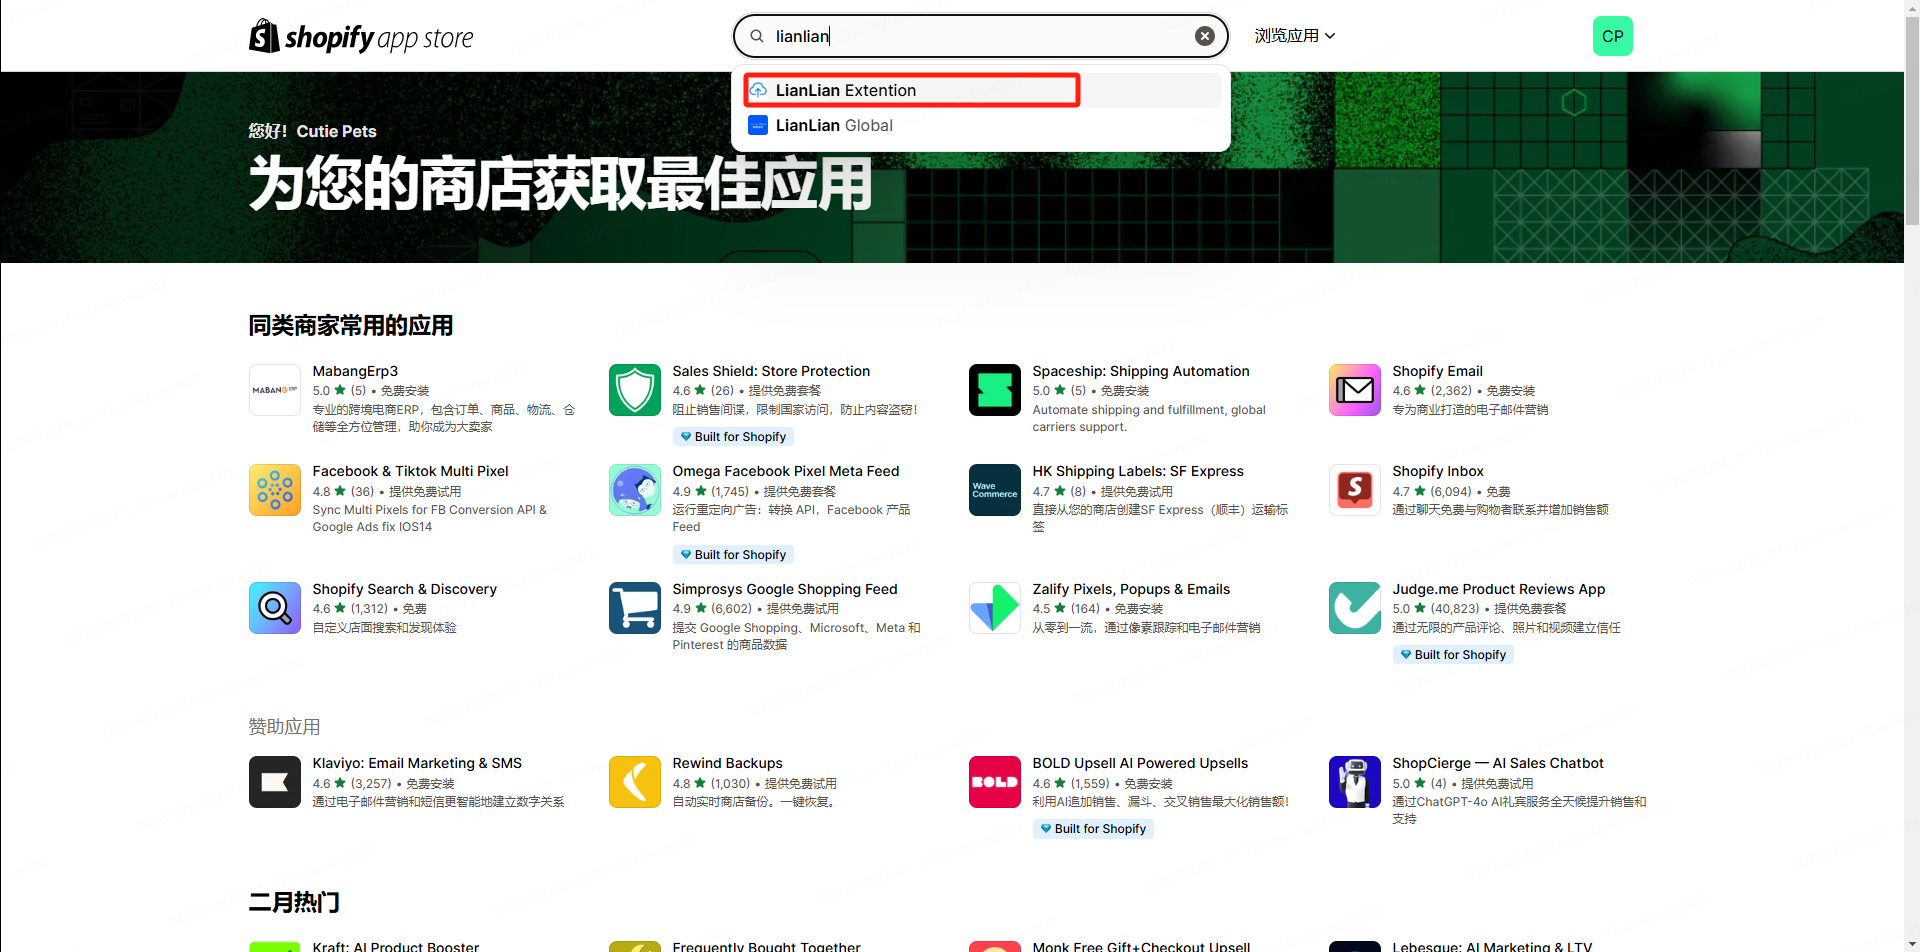Open the Shopify Email title link
Screen dimensions: 1920x952
pos(1437,371)
